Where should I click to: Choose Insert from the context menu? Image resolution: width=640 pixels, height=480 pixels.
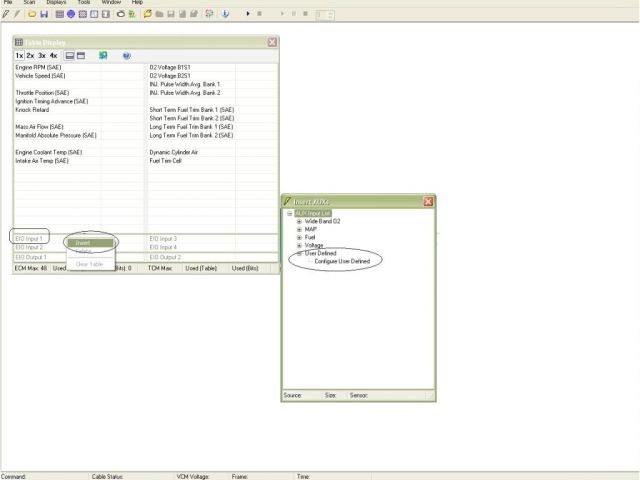tap(84, 243)
